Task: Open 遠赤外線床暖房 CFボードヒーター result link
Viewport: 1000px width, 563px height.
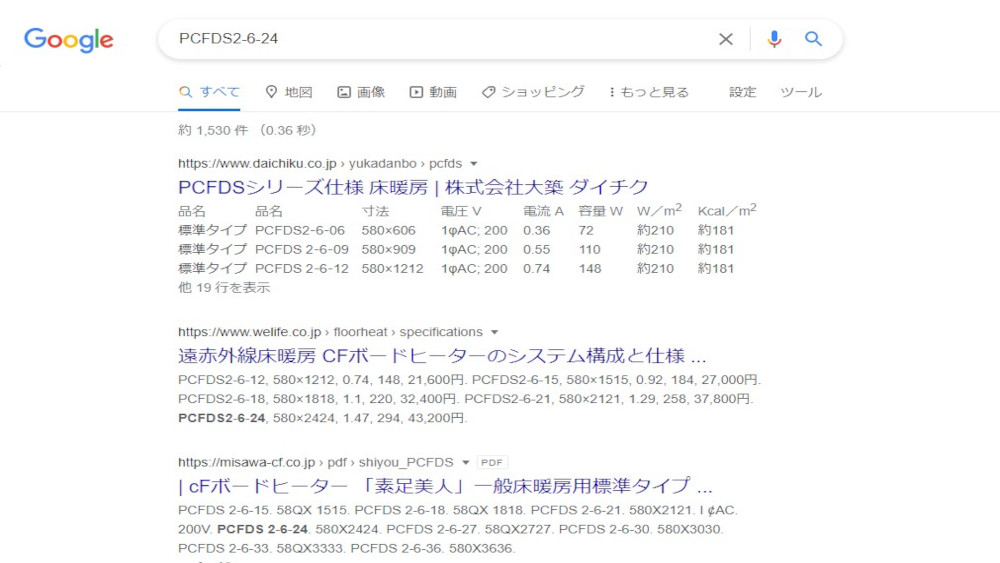Action: click(442, 356)
